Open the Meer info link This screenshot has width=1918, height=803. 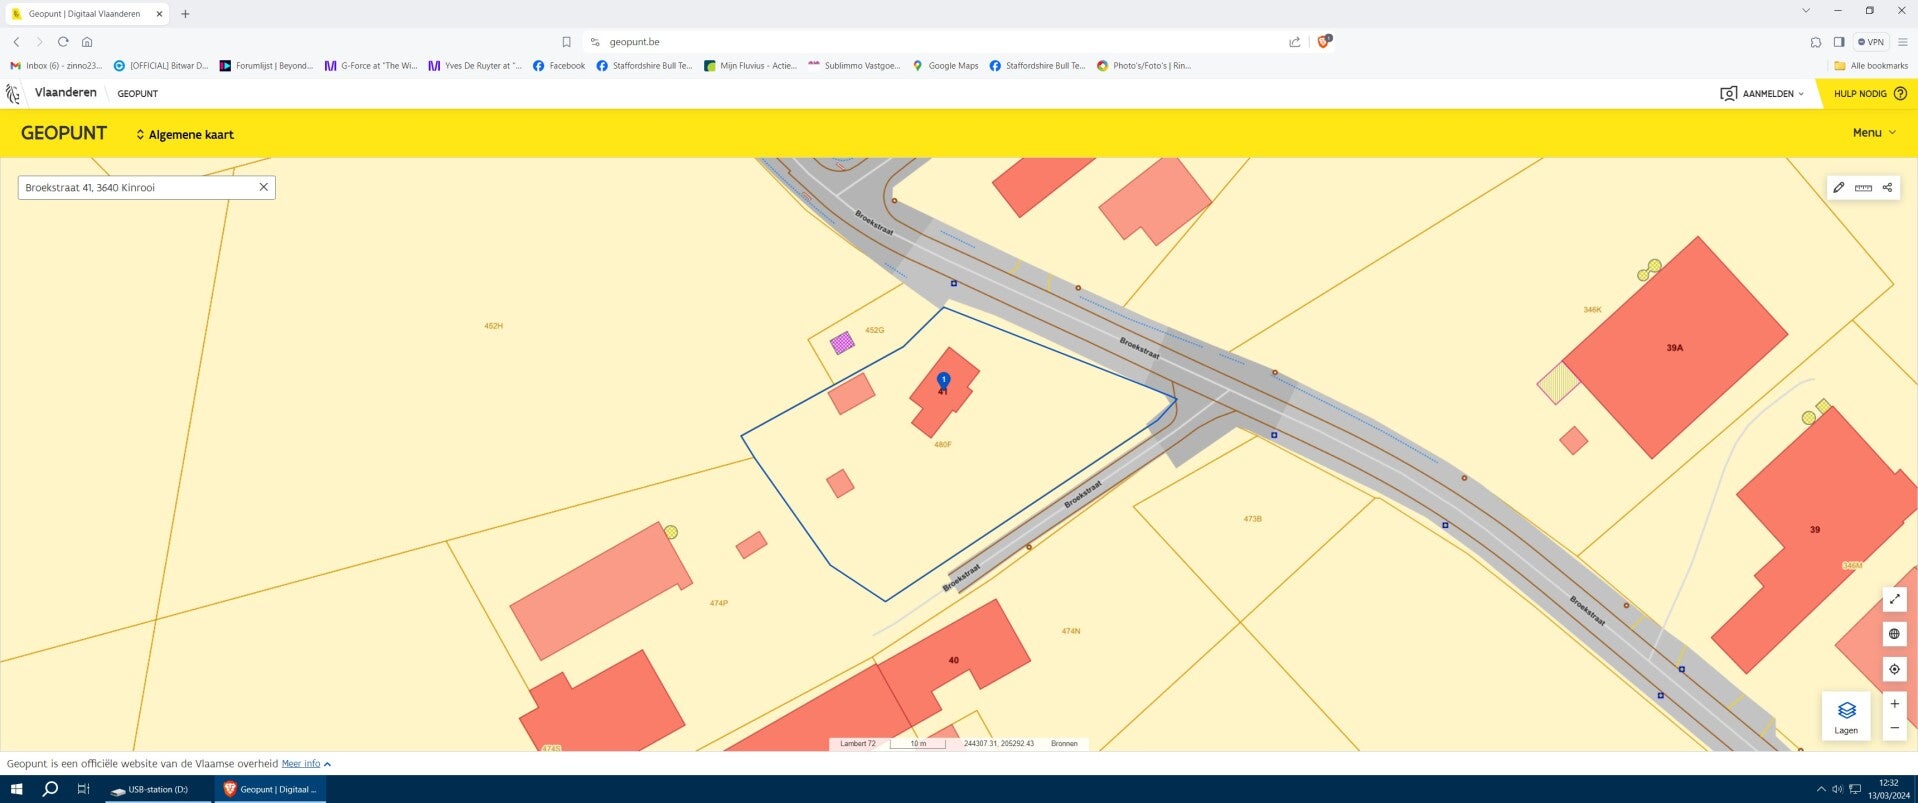[301, 764]
